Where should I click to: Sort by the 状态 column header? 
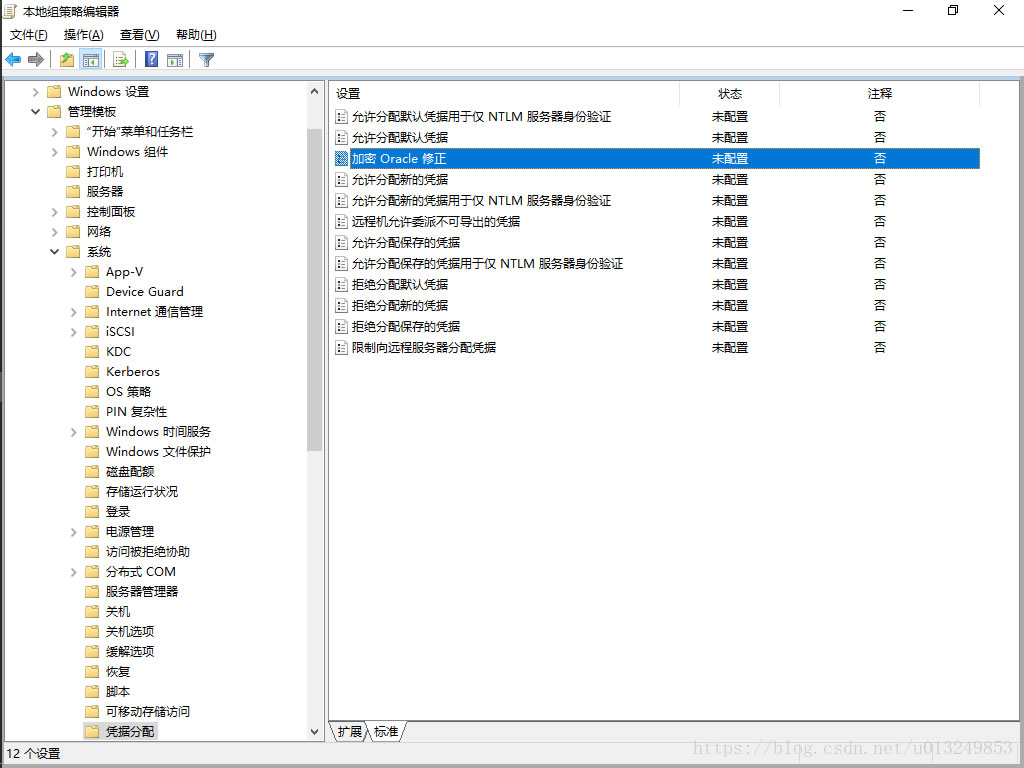[729, 94]
